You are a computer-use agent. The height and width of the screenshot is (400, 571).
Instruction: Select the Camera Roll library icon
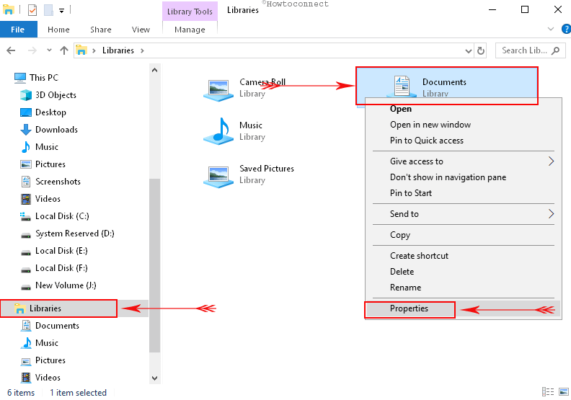pyautogui.click(x=218, y=90)
